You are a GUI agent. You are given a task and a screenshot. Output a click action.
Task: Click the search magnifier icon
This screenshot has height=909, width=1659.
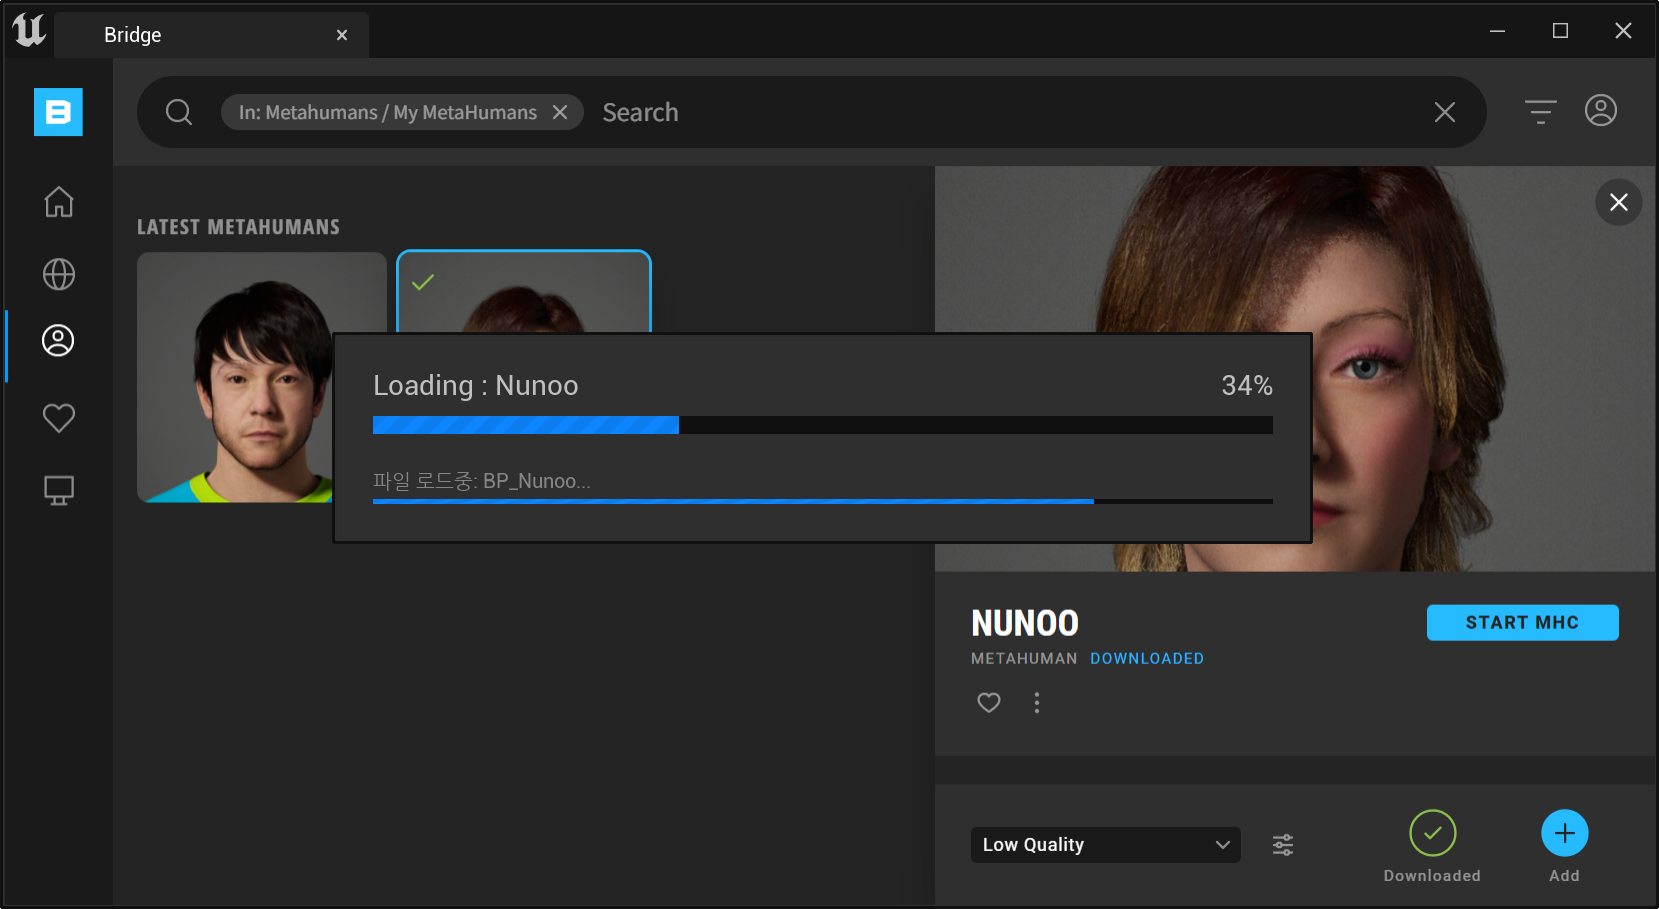[179, 112]
